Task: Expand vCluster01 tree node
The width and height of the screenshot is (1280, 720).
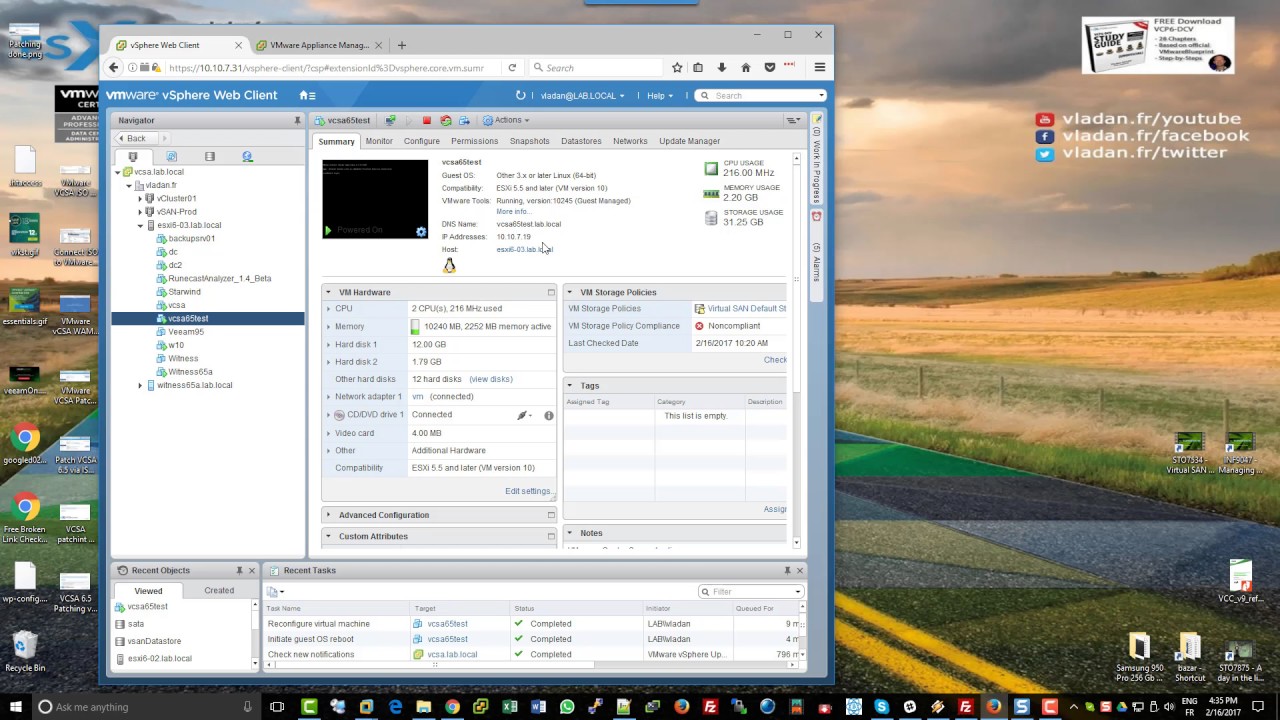Action: pyautogui.click(x=140, y=198)
